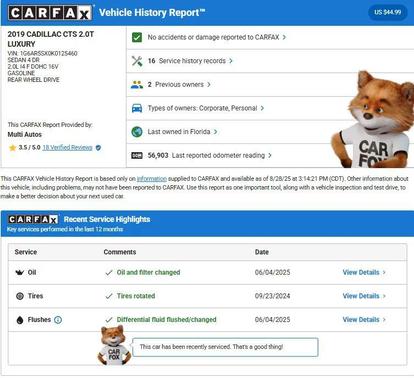Expand Last reported odometer reading chevron
The width and height of the screenshot is (414, 378).
(270, 155)
